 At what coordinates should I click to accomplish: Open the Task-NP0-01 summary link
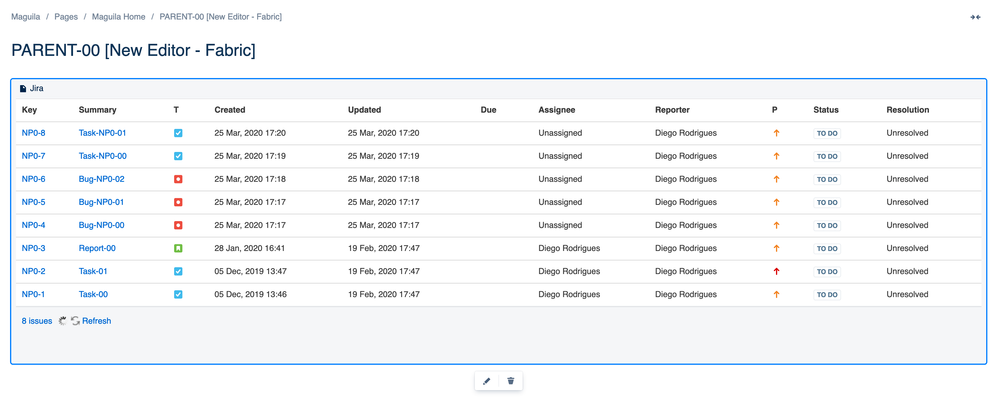(102, 134)
